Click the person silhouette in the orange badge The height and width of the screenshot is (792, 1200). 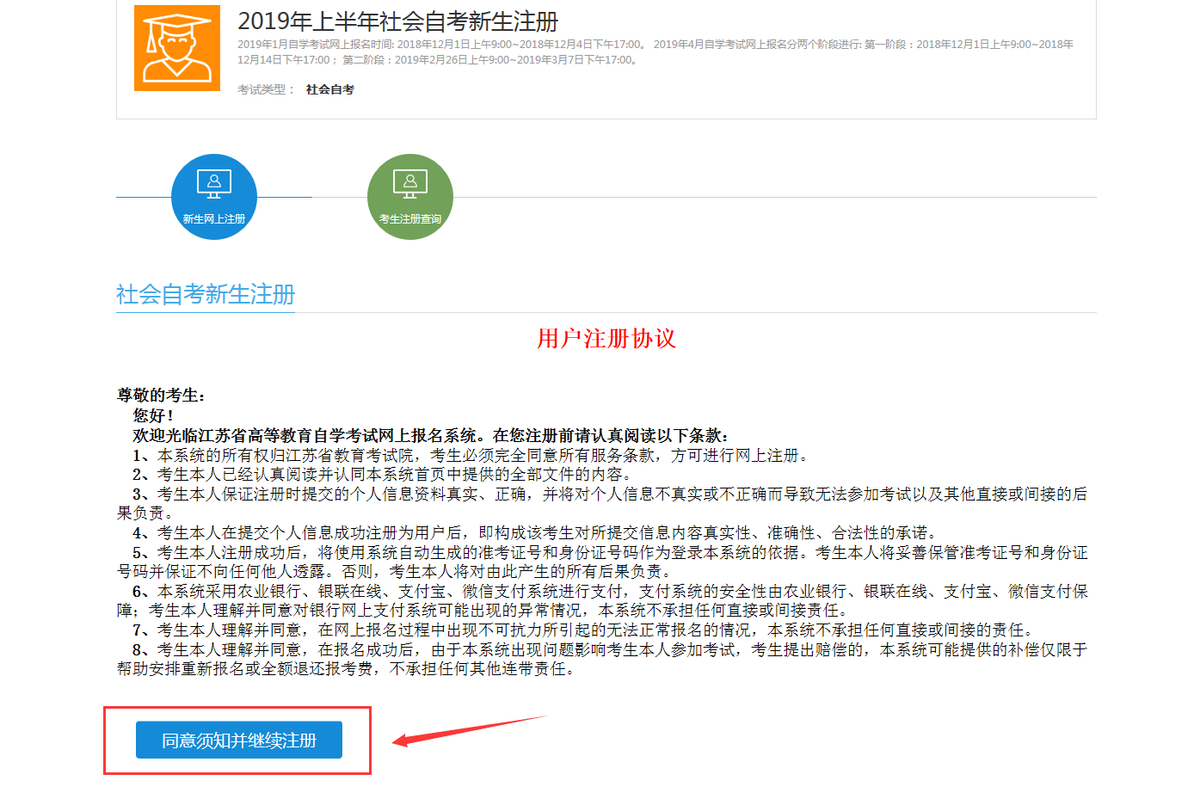[176, 49]
